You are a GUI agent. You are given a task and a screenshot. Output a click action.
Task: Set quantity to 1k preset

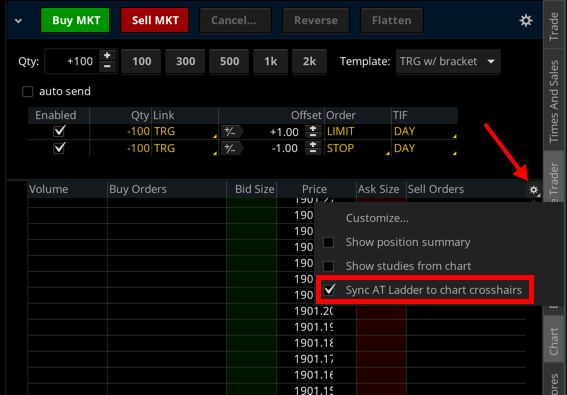click(270, 61)
